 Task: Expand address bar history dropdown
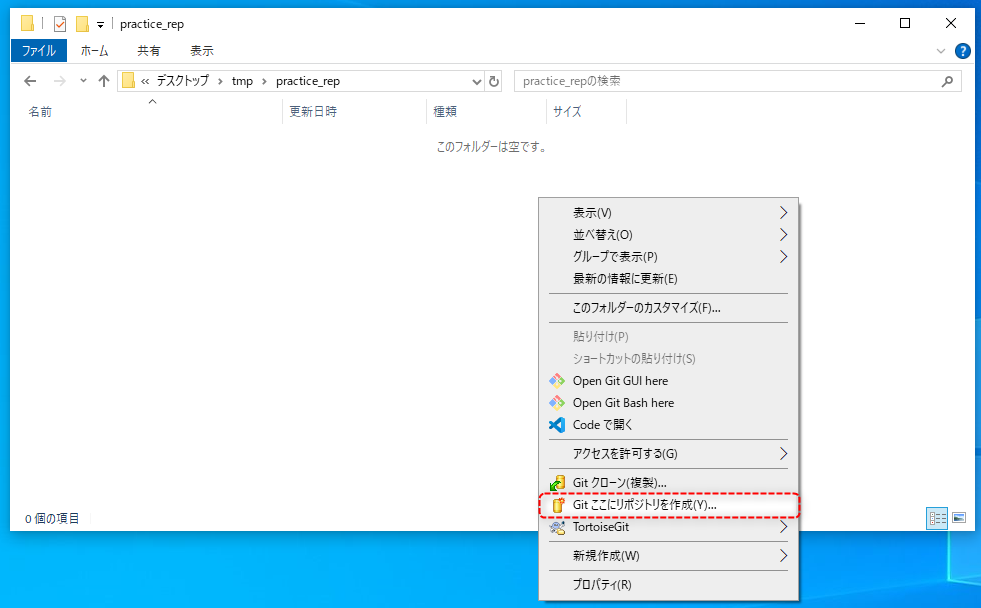tap(476, 81)
